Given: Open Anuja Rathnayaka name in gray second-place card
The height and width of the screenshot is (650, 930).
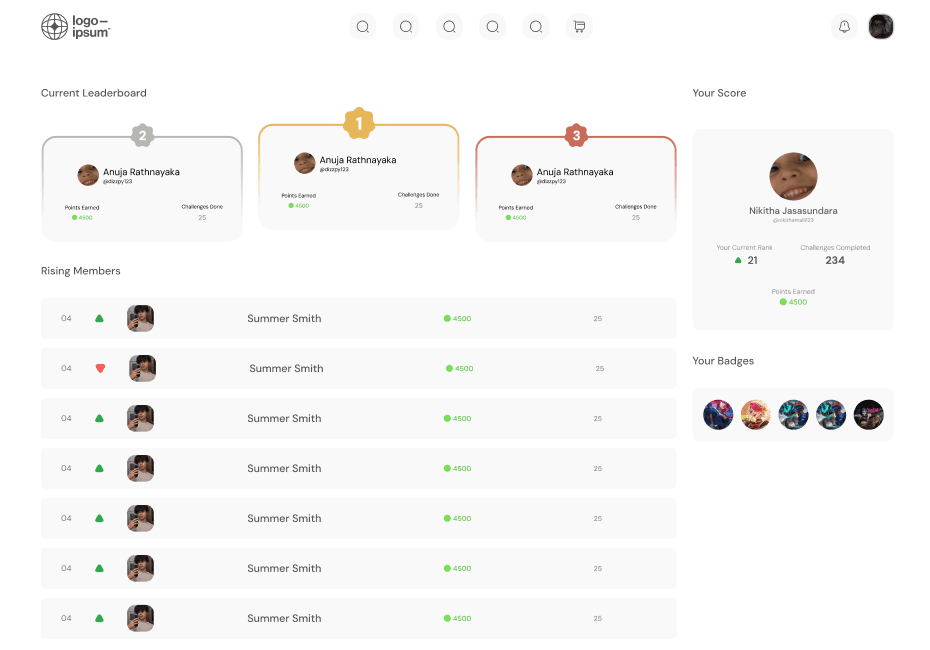Looking at the screenshot, I should [141, 172].
